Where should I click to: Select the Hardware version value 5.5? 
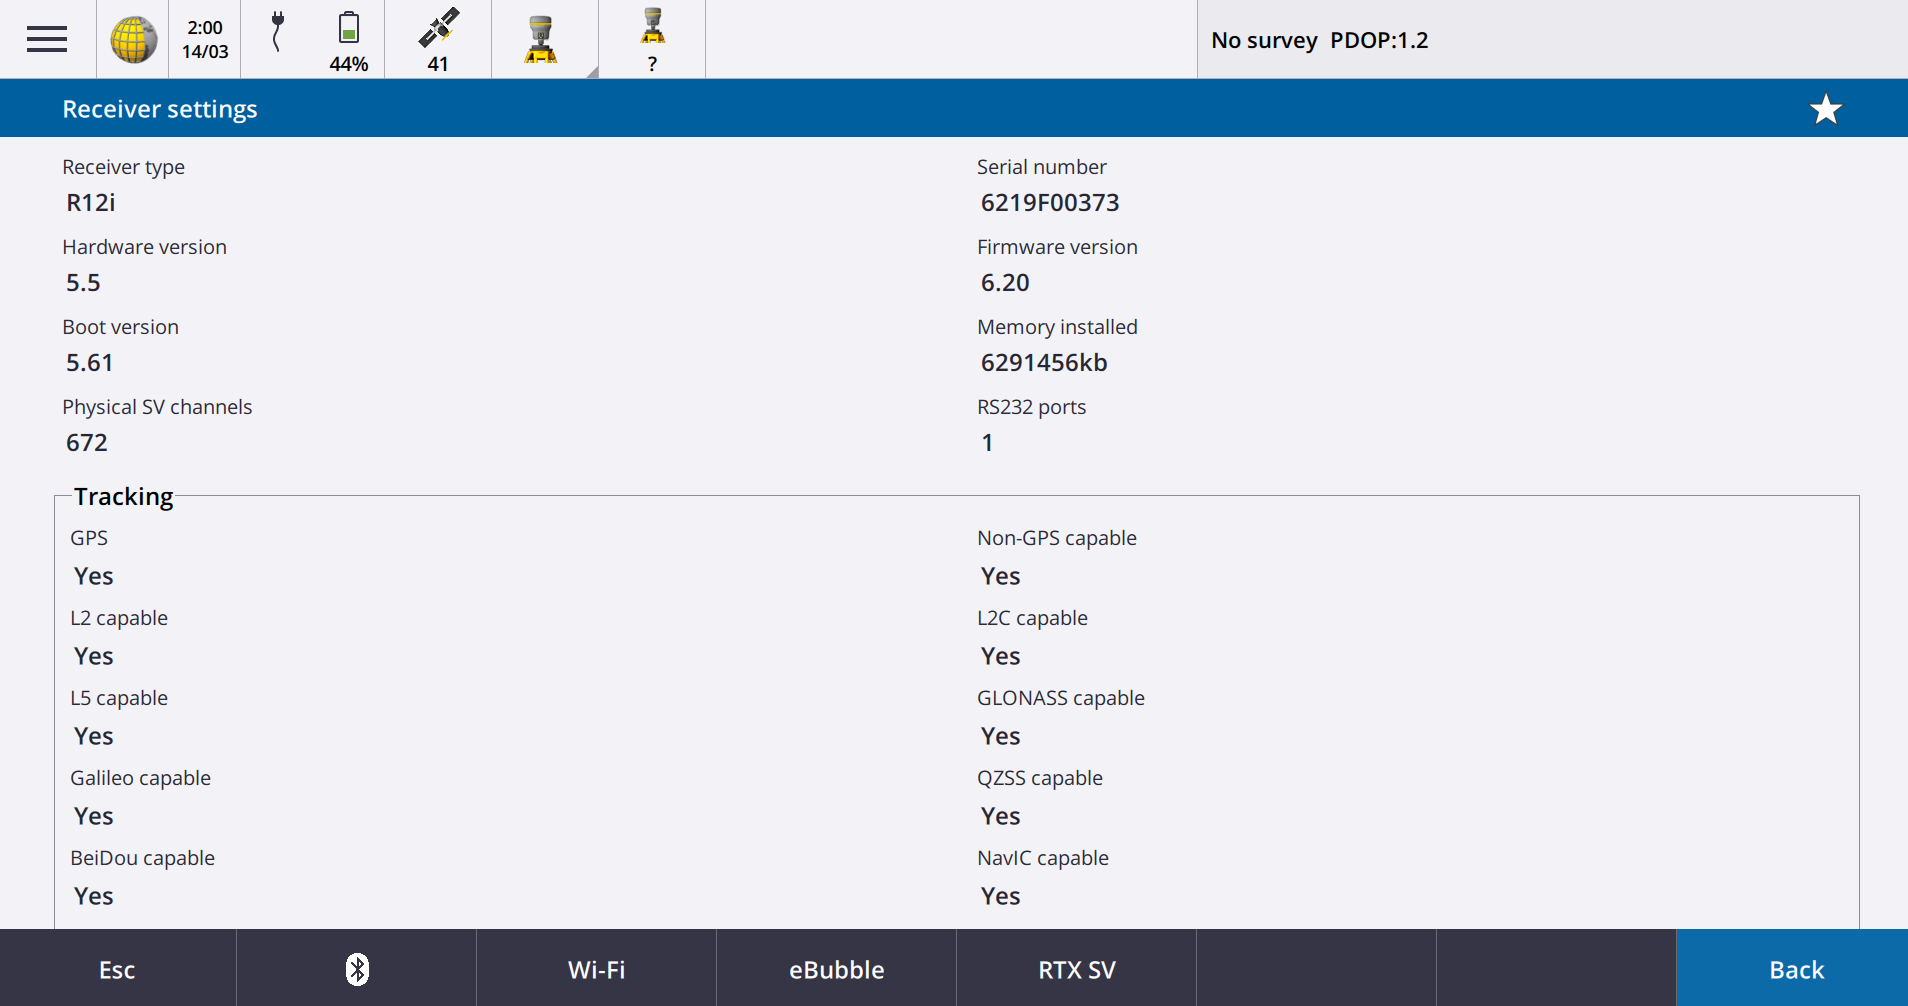coord(83,283)
